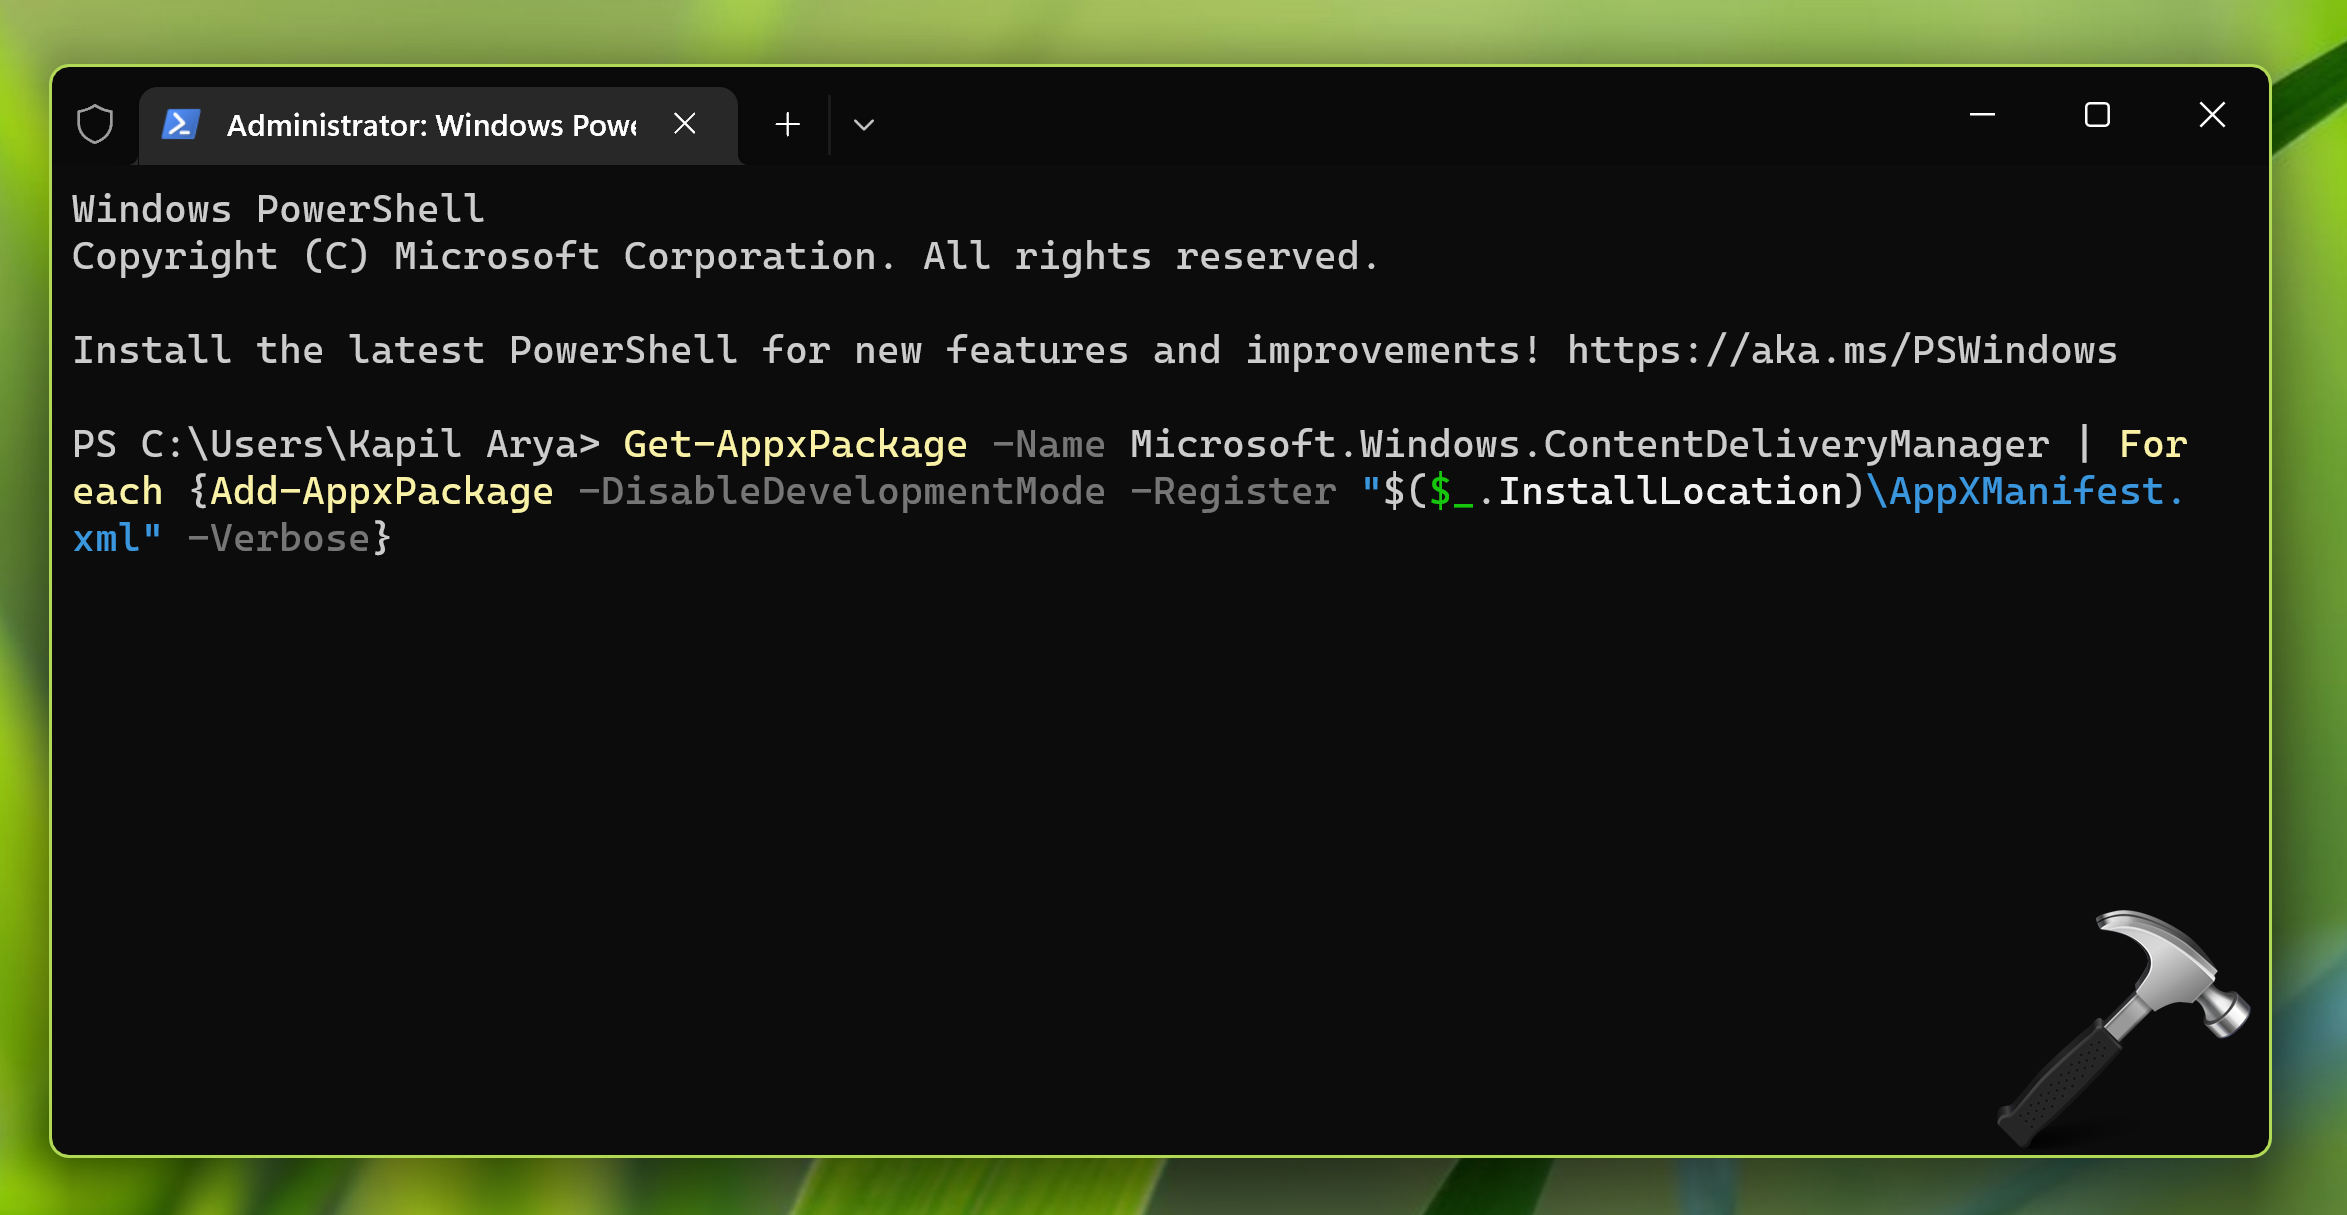Maximize the terminal window
Viewport: 2347px width, 1215px height.
point(2097,115)
